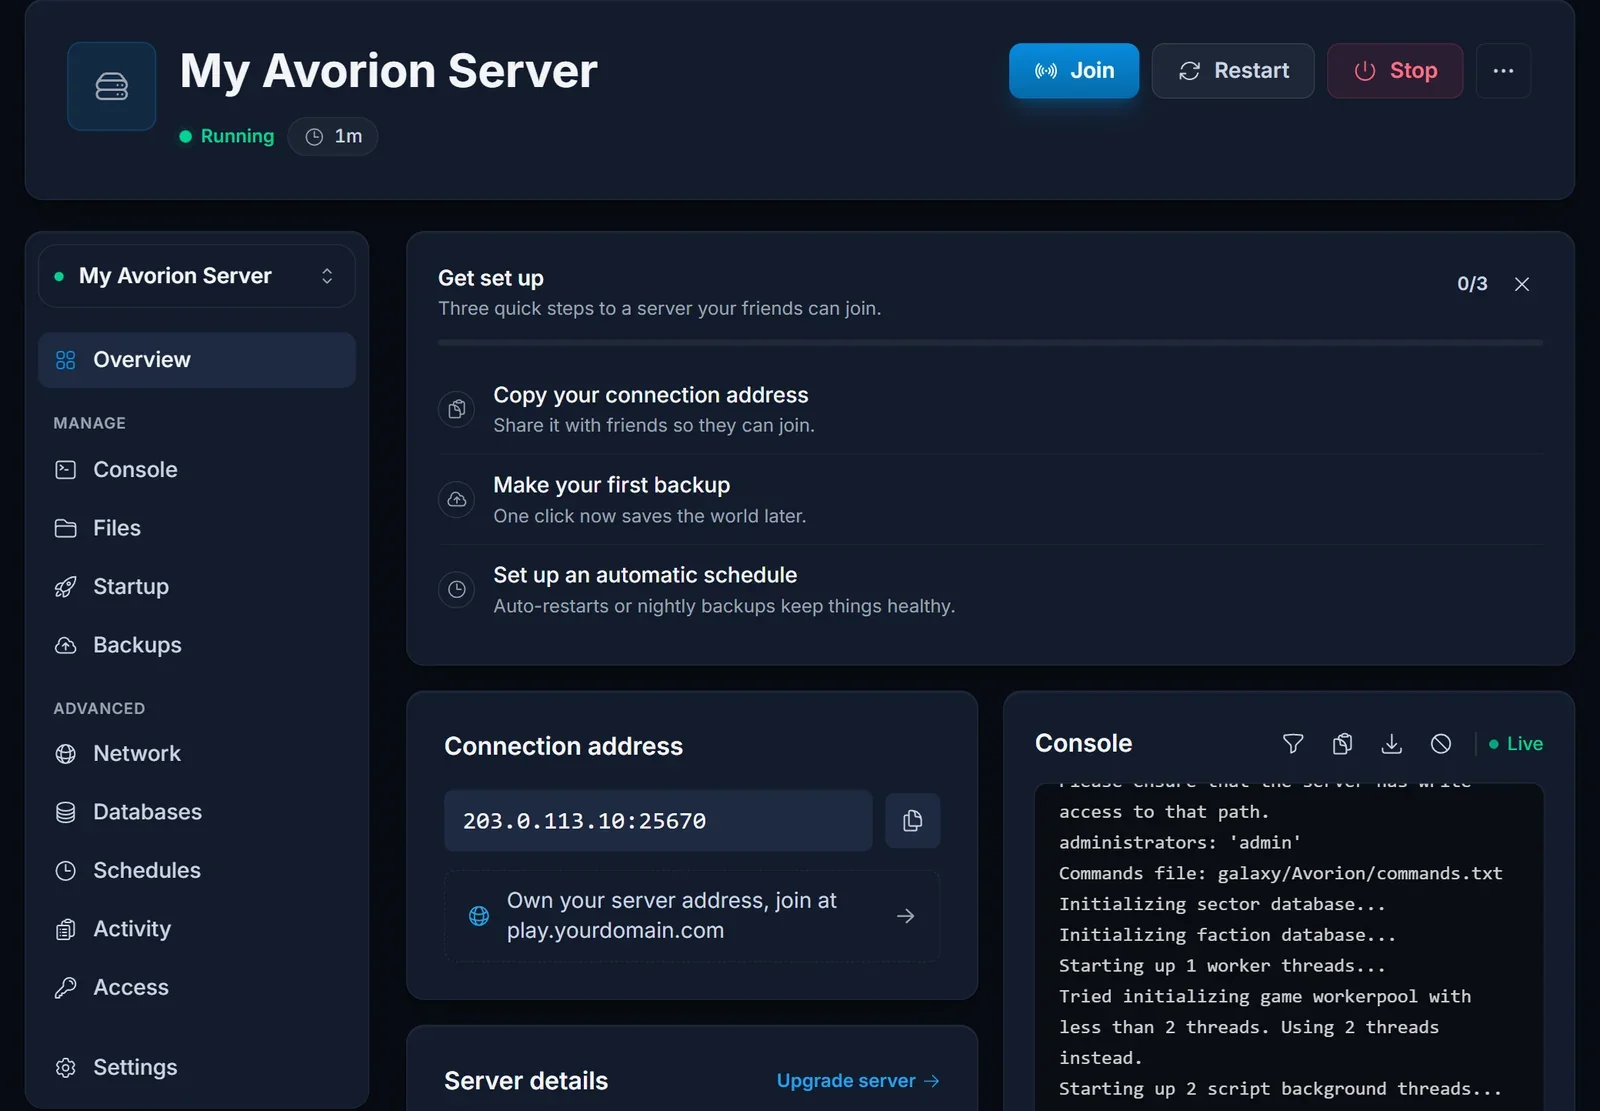
Task: Dismiss the Get set up panel
Action: (x=1522, y=284)
